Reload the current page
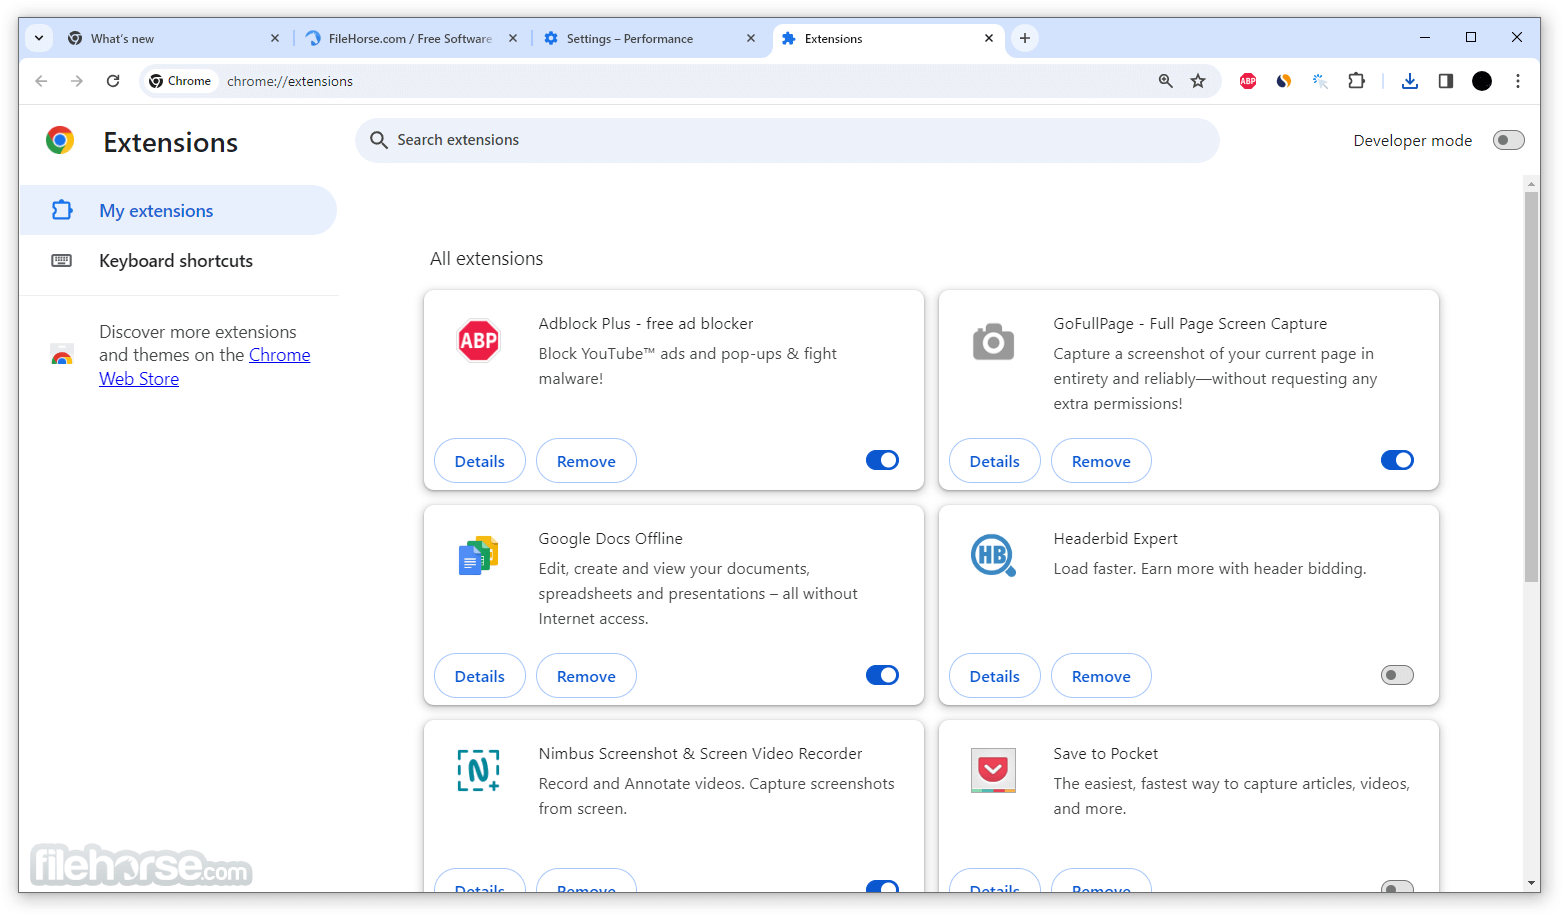 click(113, 81)
